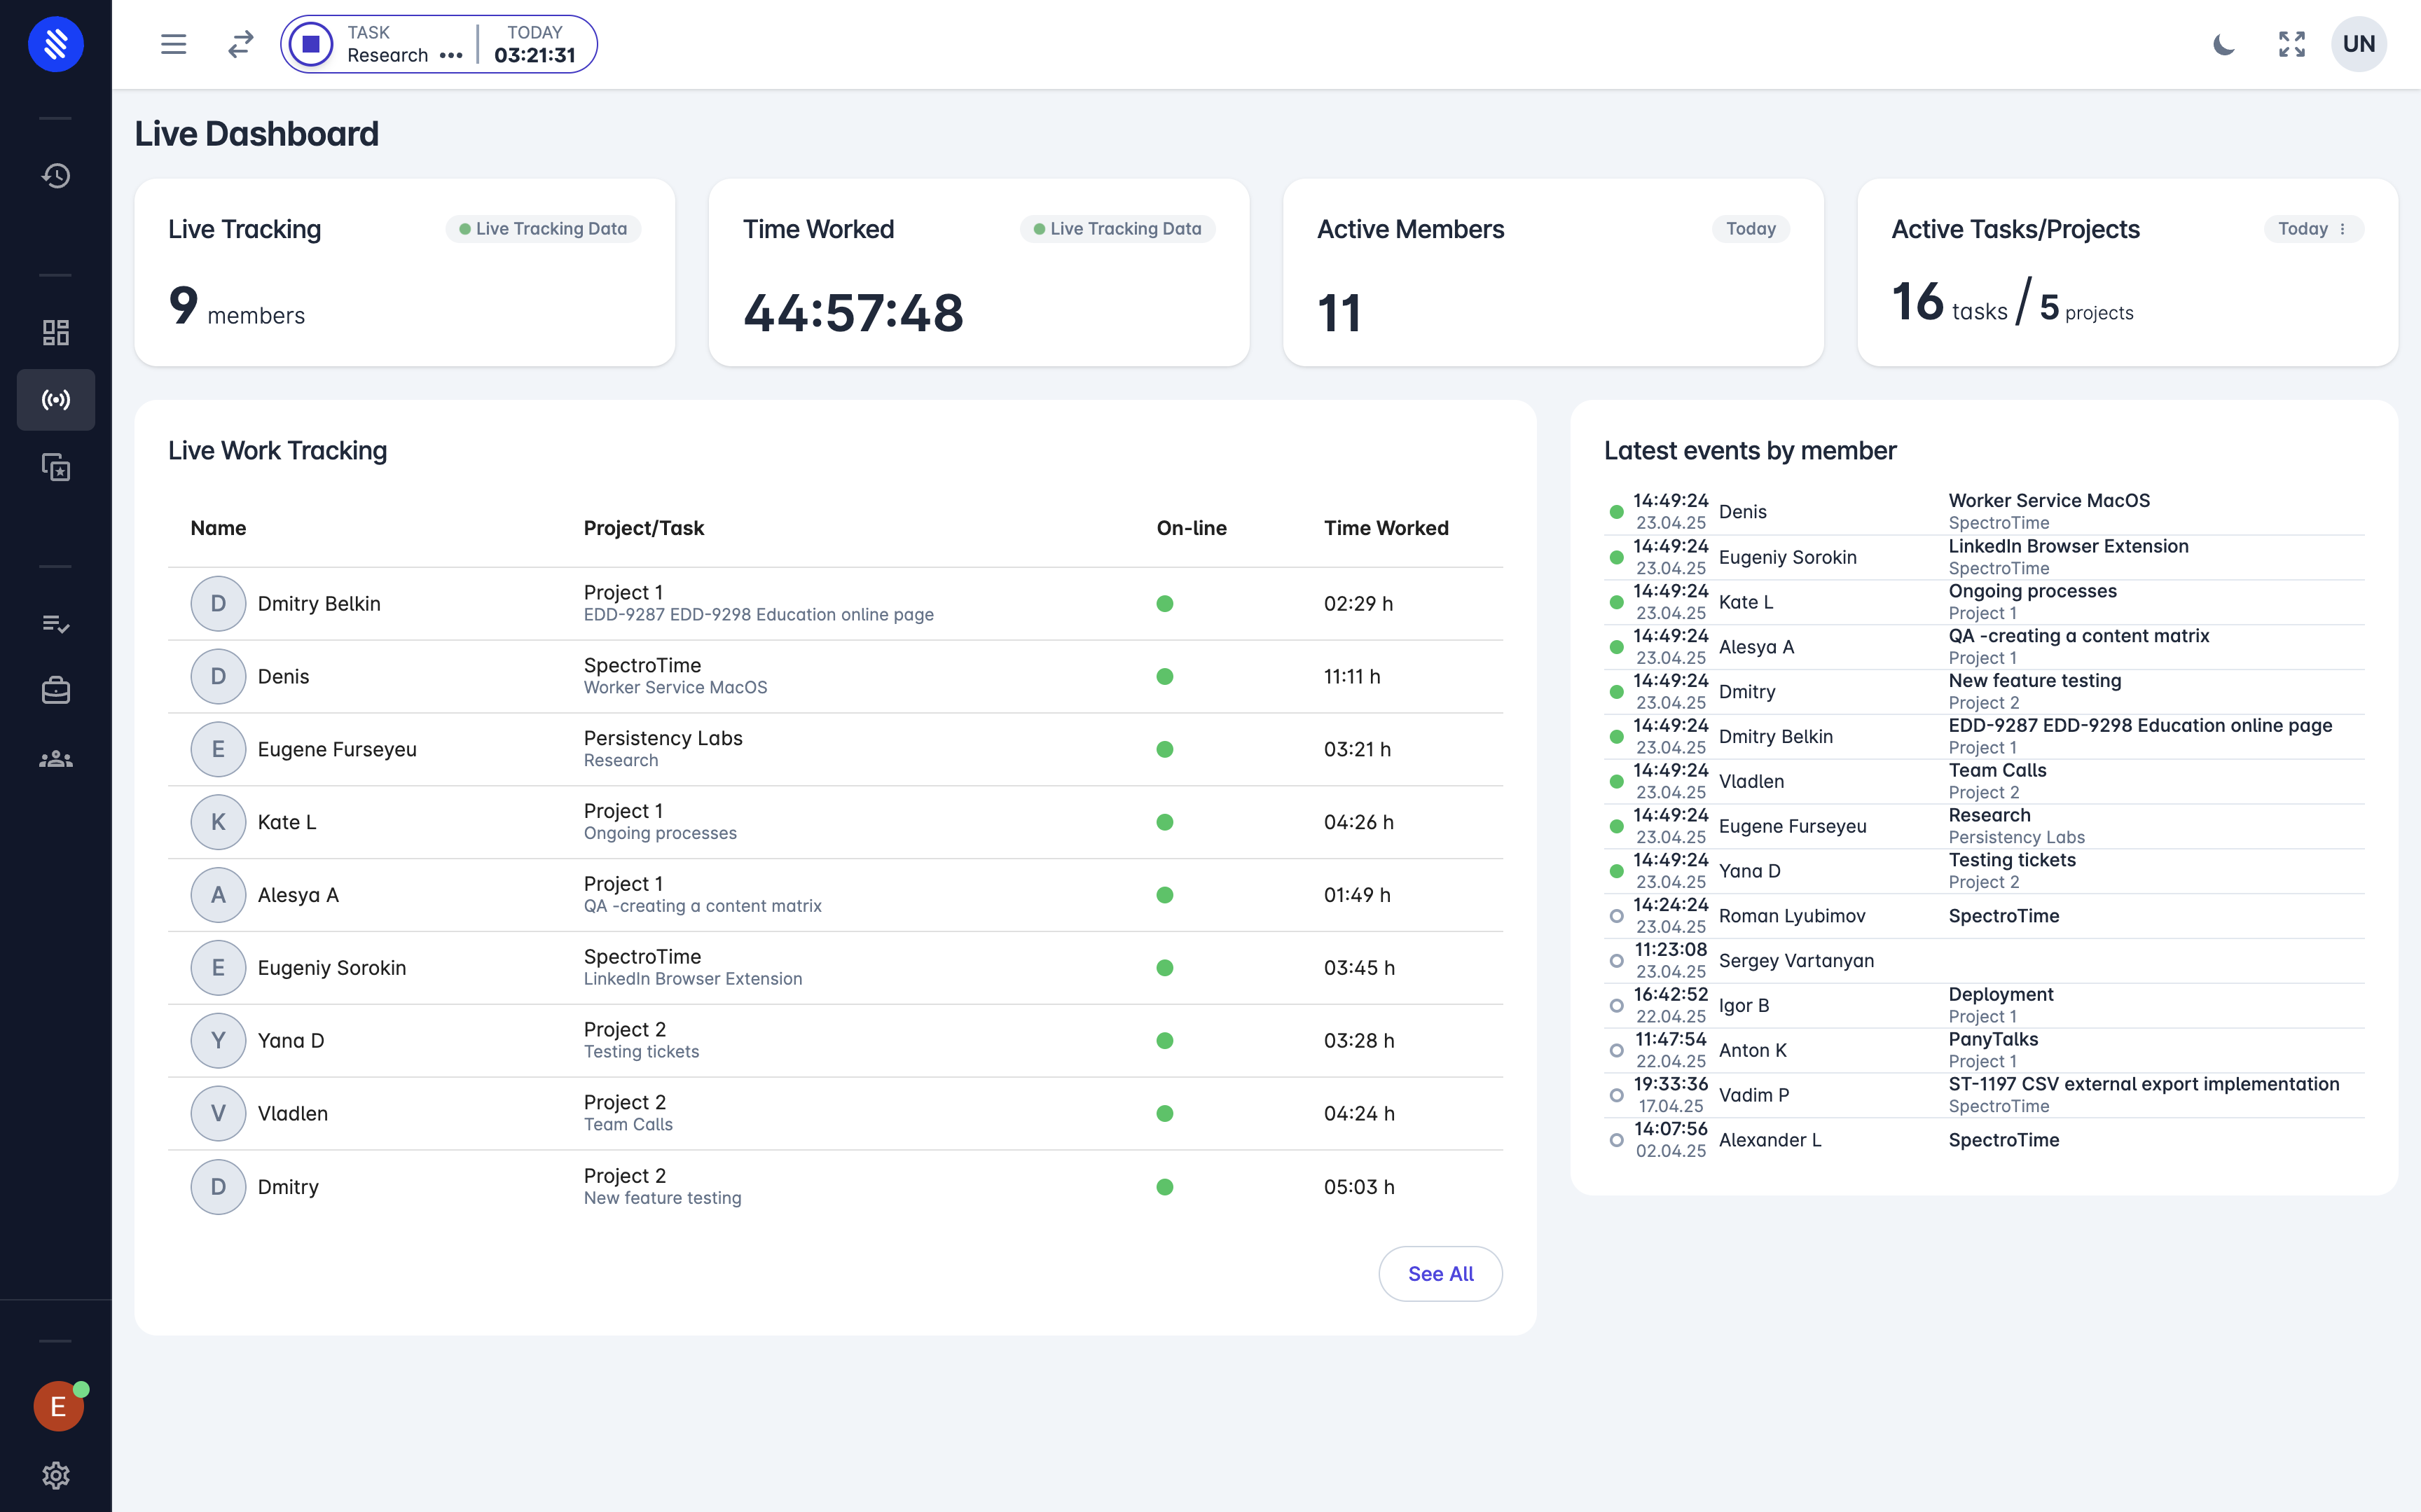Open task options three-dots next to Research
Image resolution: width=2421 pixels, height=1512 pixels.
[x=451, y=56]
